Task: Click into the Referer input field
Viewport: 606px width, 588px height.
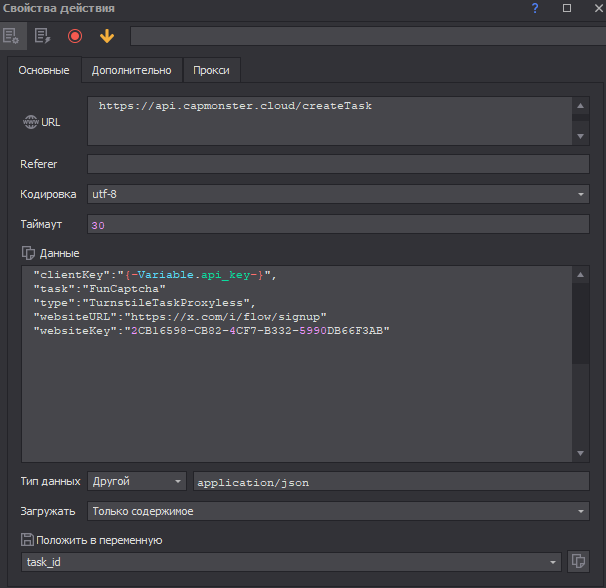Action: pos(338,164)
